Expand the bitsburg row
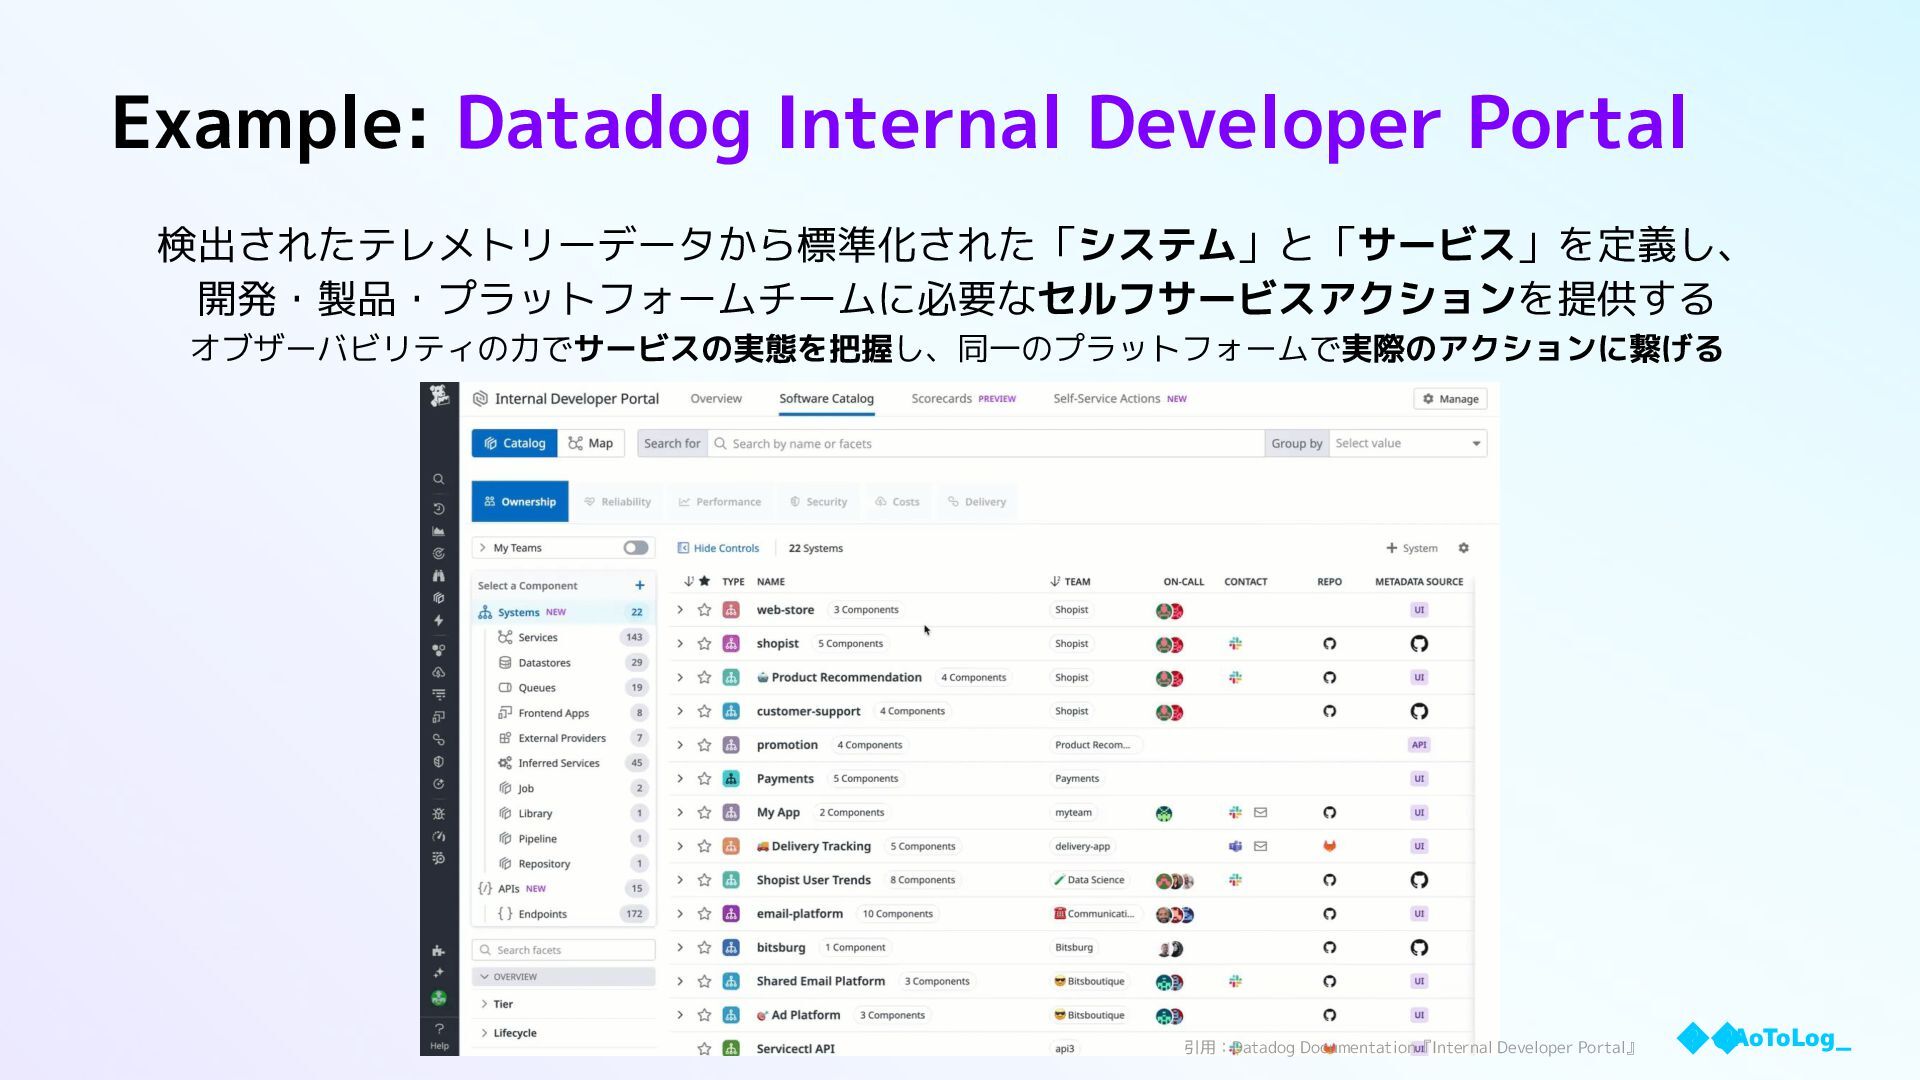 coord(680,948)
